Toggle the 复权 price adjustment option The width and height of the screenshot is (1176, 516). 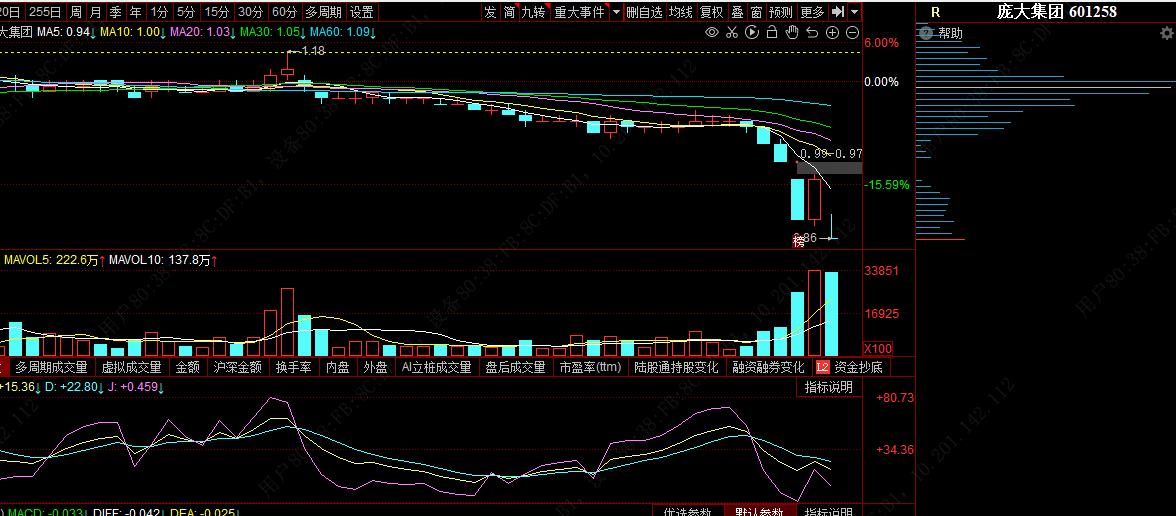coord(711,12)
